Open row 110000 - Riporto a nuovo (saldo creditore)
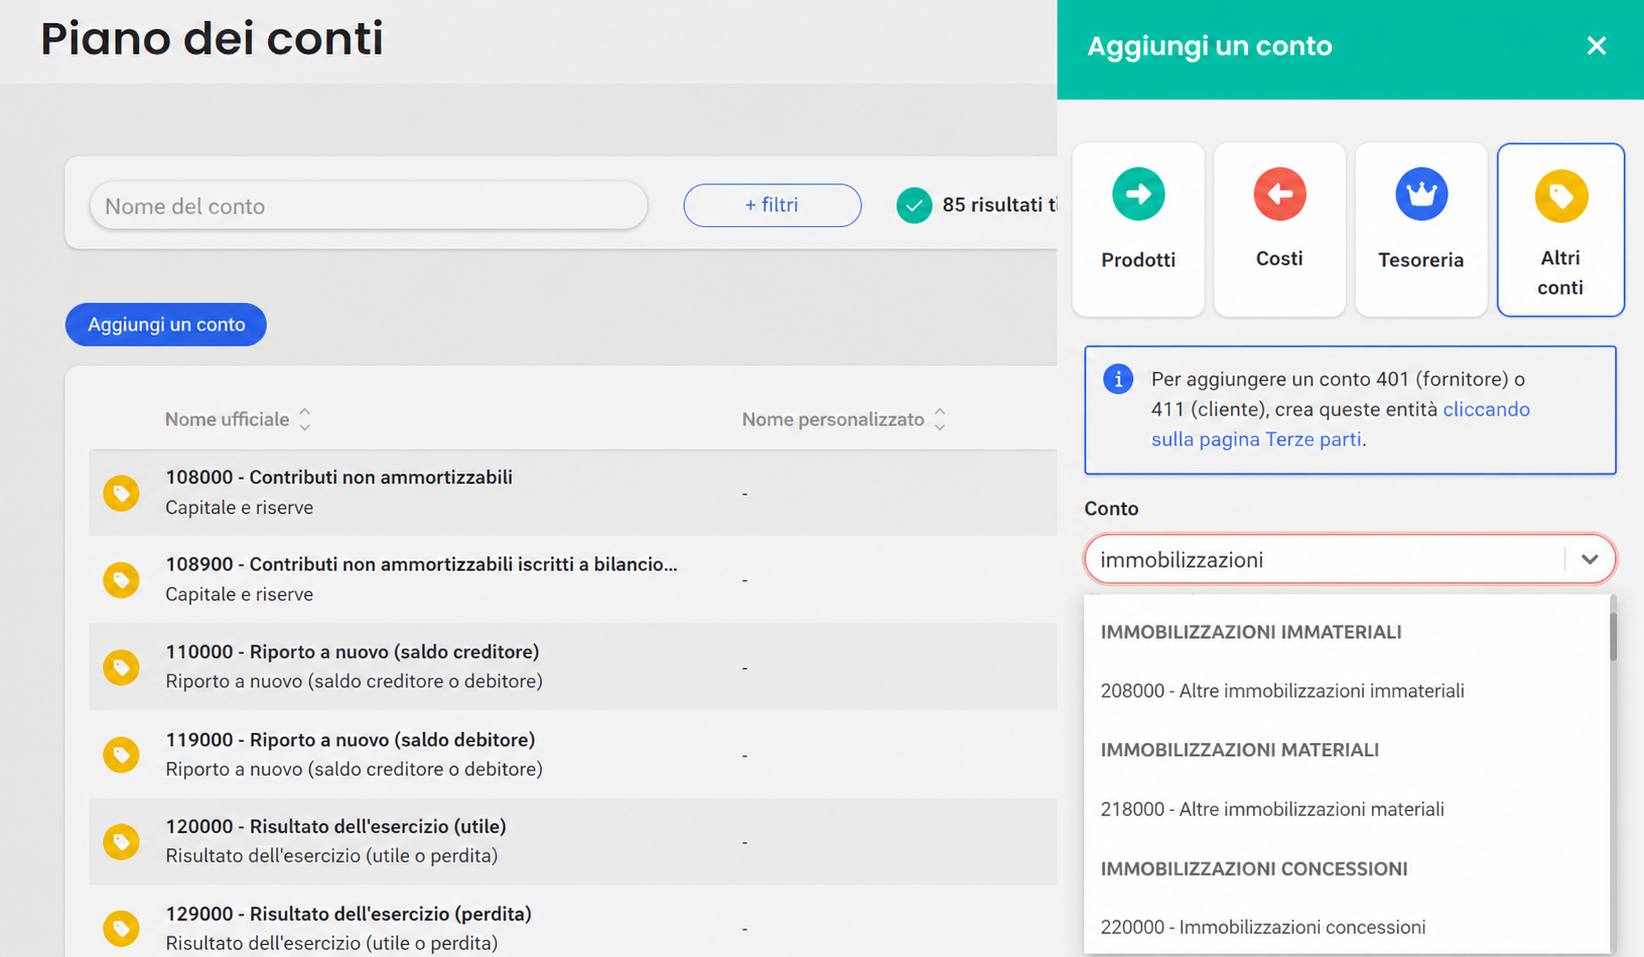This screenshot has height=957, width=1644. click(573, 667)
